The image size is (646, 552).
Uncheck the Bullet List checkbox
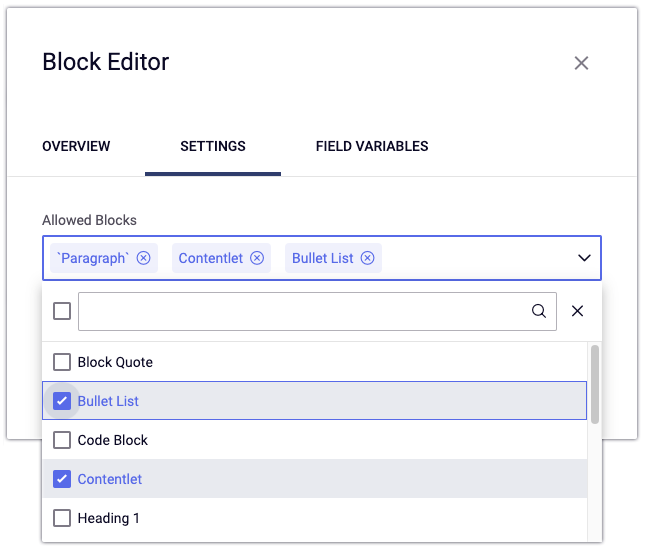[62, 401]
